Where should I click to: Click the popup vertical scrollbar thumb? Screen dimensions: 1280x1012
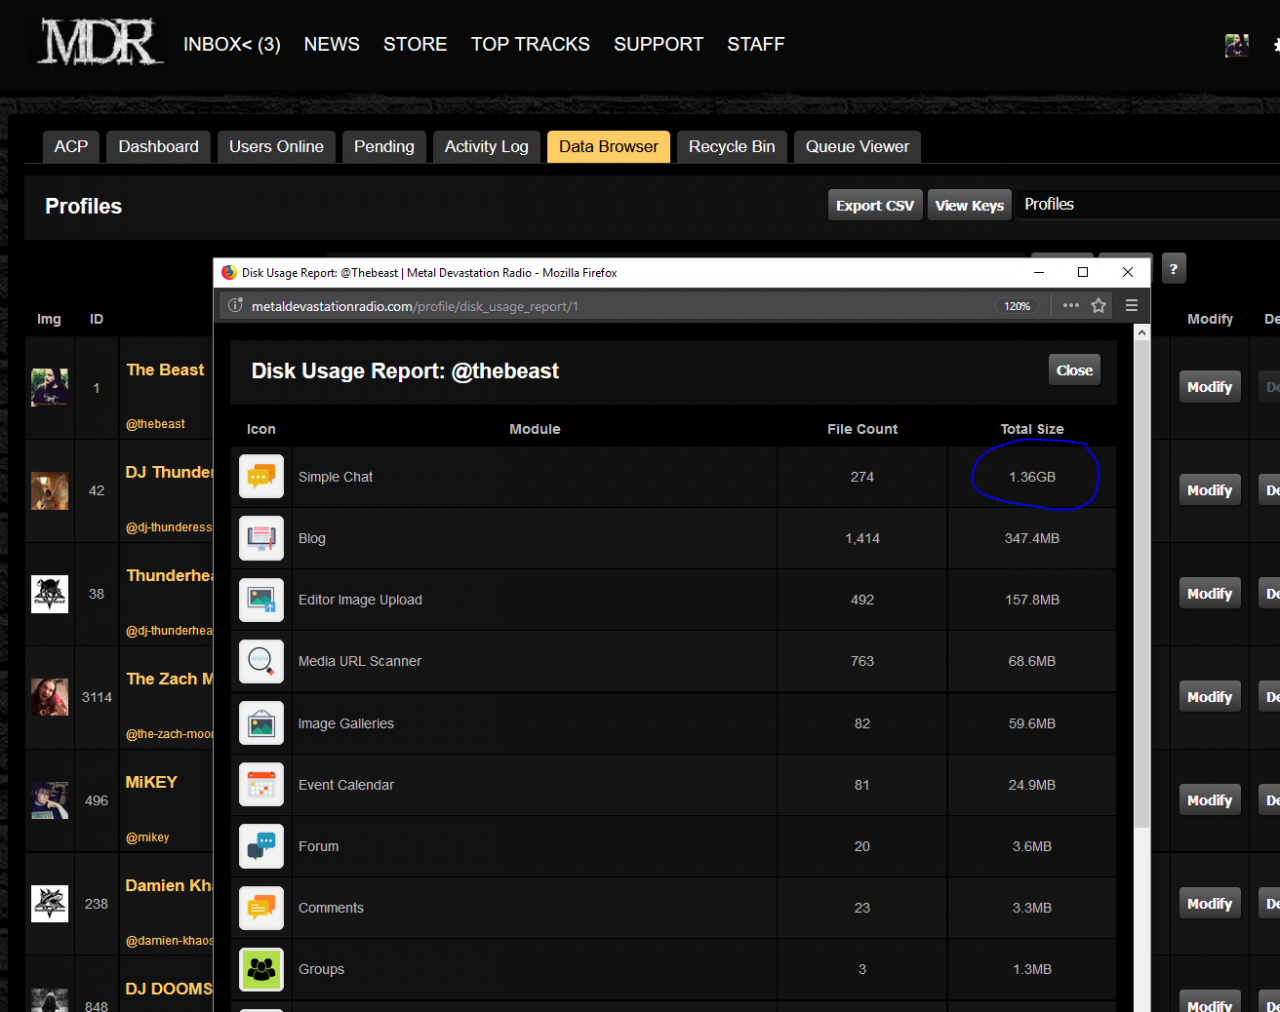(1142, 584)
